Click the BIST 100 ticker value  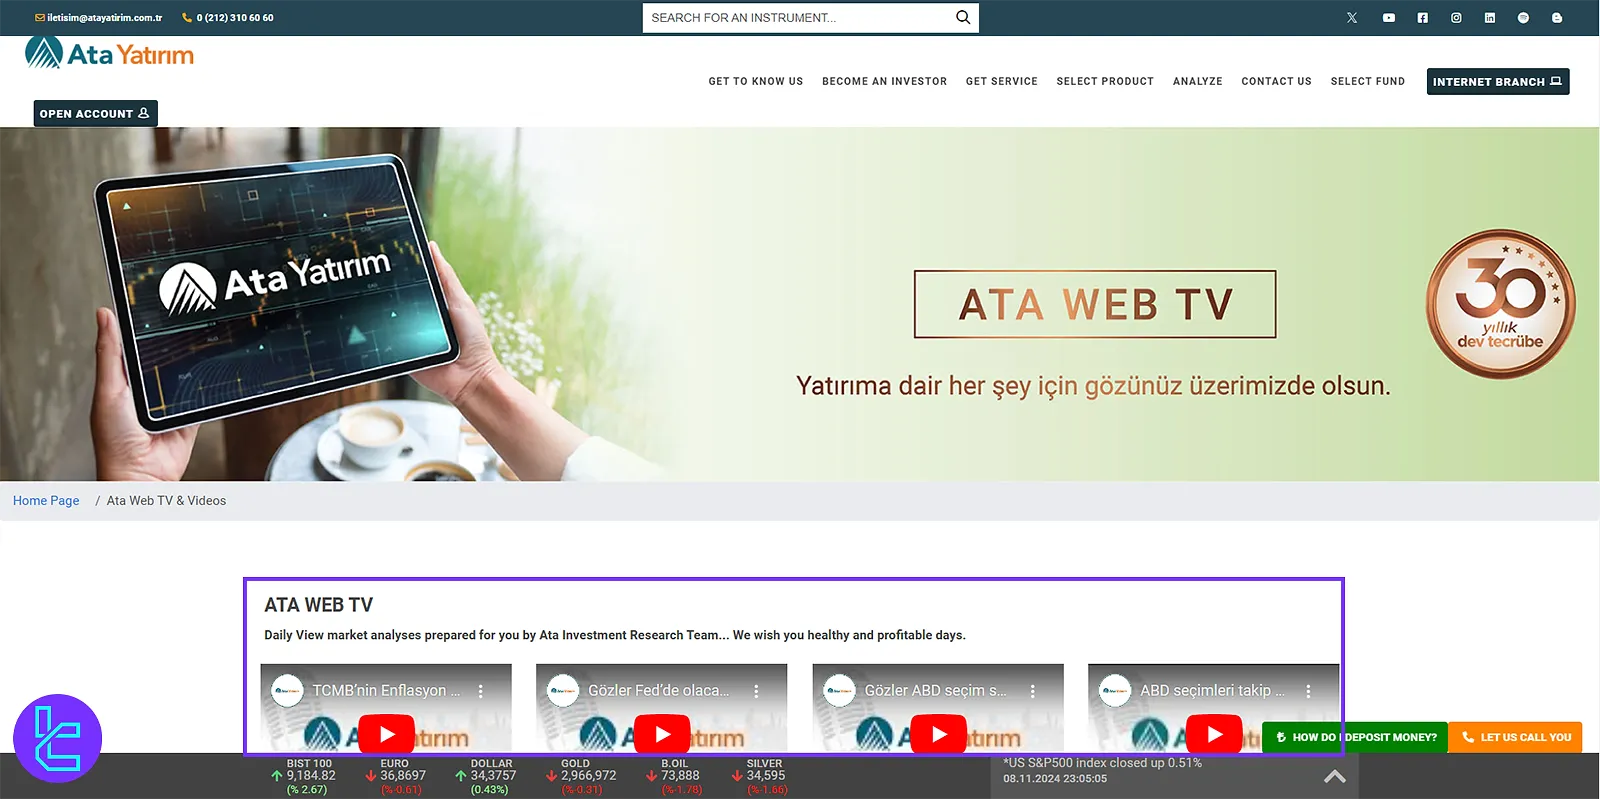tap(311, 776)
